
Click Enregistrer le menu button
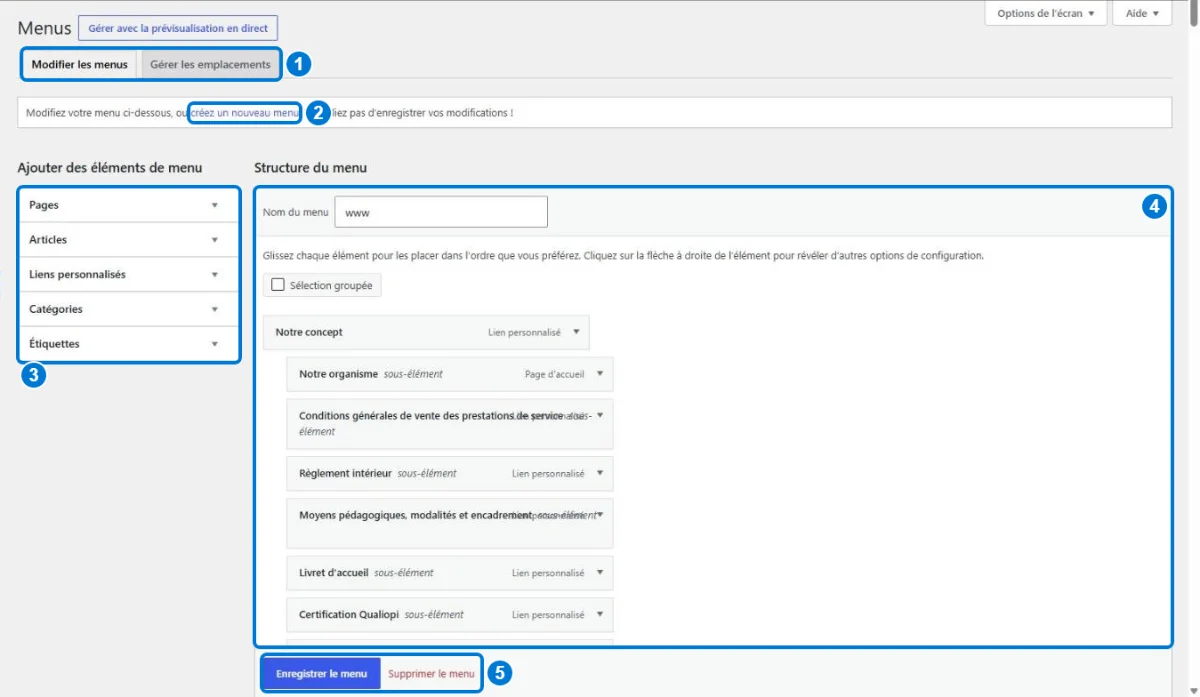[x=322, y=674]
